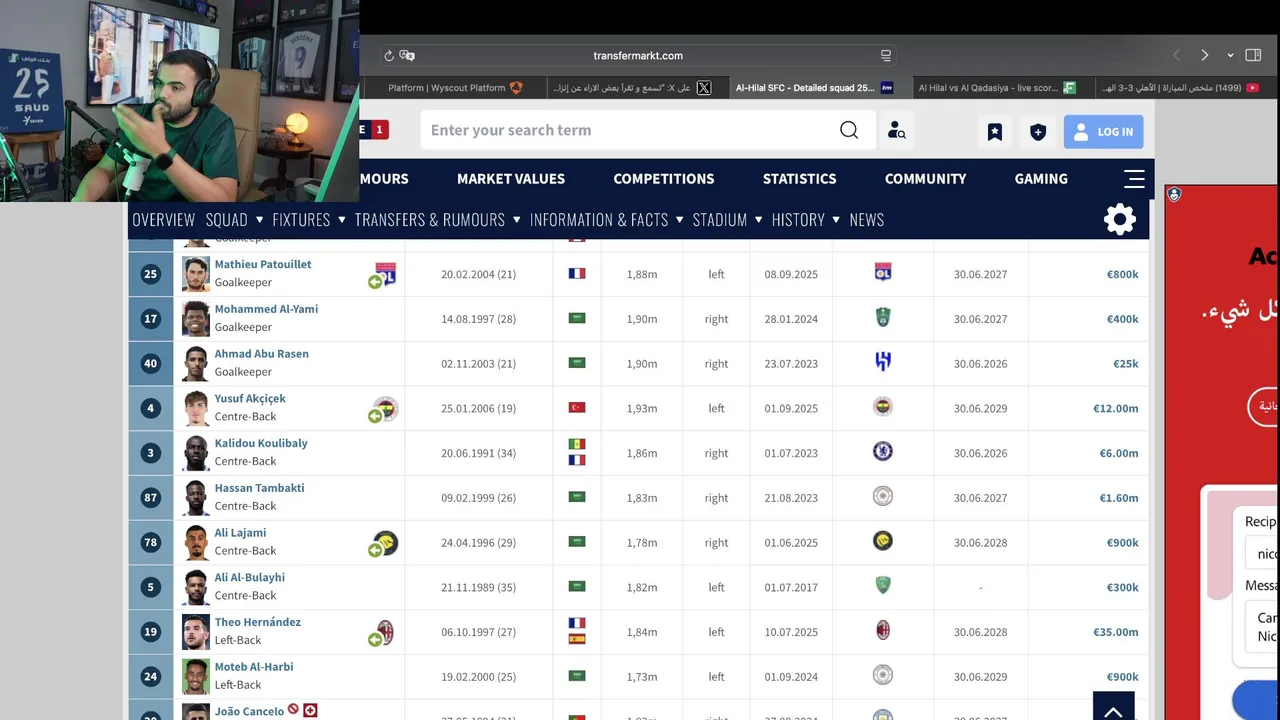Click Kalidou Koulibaly player photo
Viewport: 1280px width, 720px height.
pos(196,453)
